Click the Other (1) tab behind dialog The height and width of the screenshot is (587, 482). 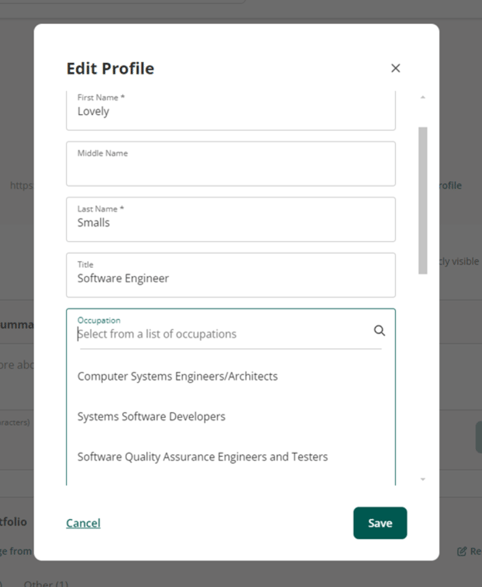coord(46,583)
